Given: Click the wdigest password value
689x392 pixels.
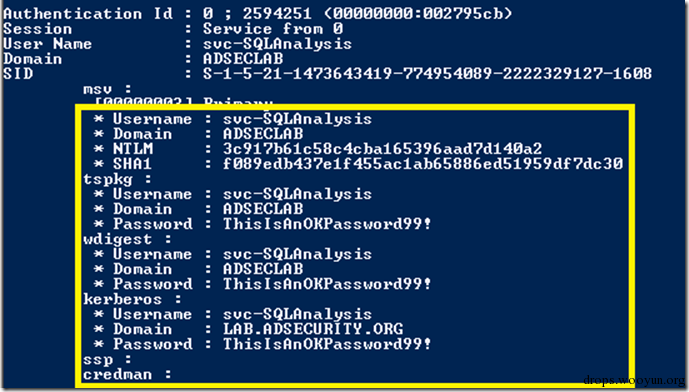Looking at the screenshot, I should [327, 283].
